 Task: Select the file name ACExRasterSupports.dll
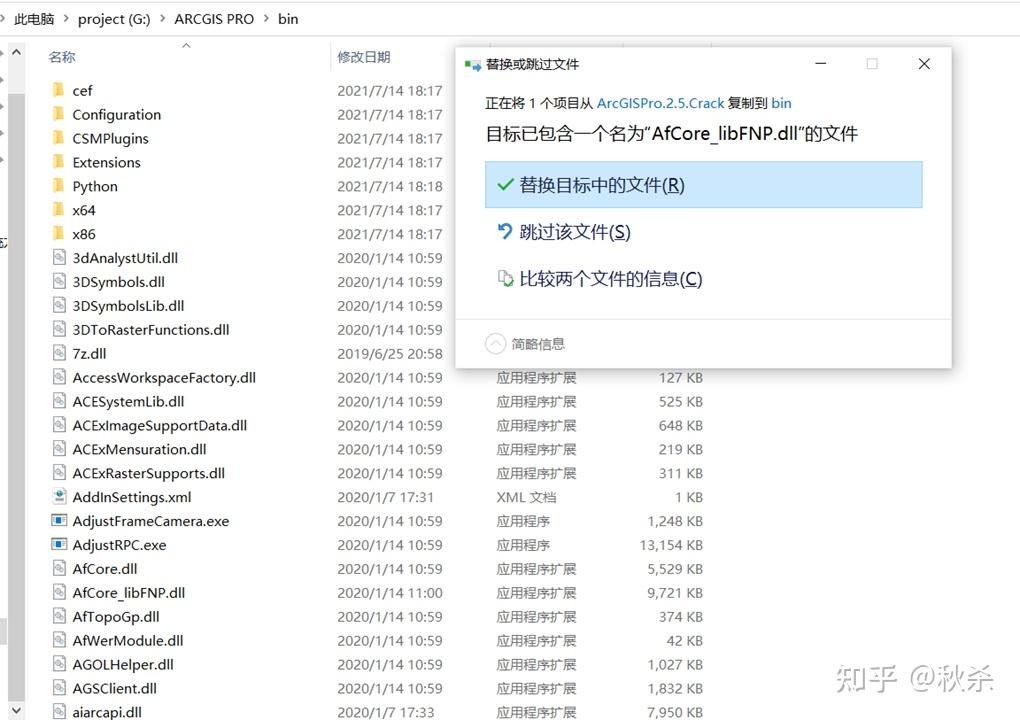148,473
